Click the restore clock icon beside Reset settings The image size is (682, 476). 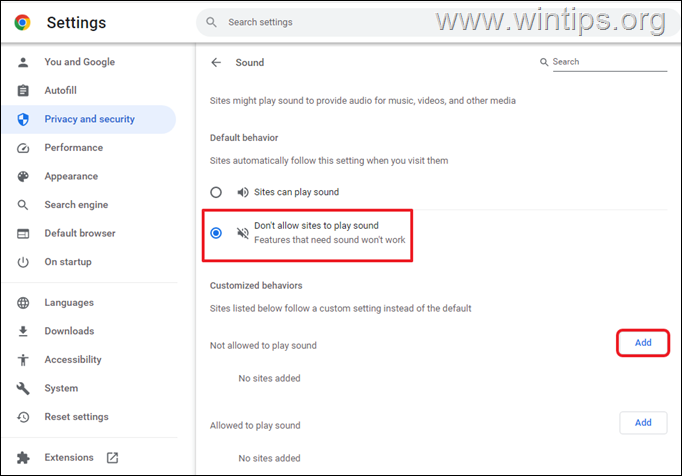[23, 417]
